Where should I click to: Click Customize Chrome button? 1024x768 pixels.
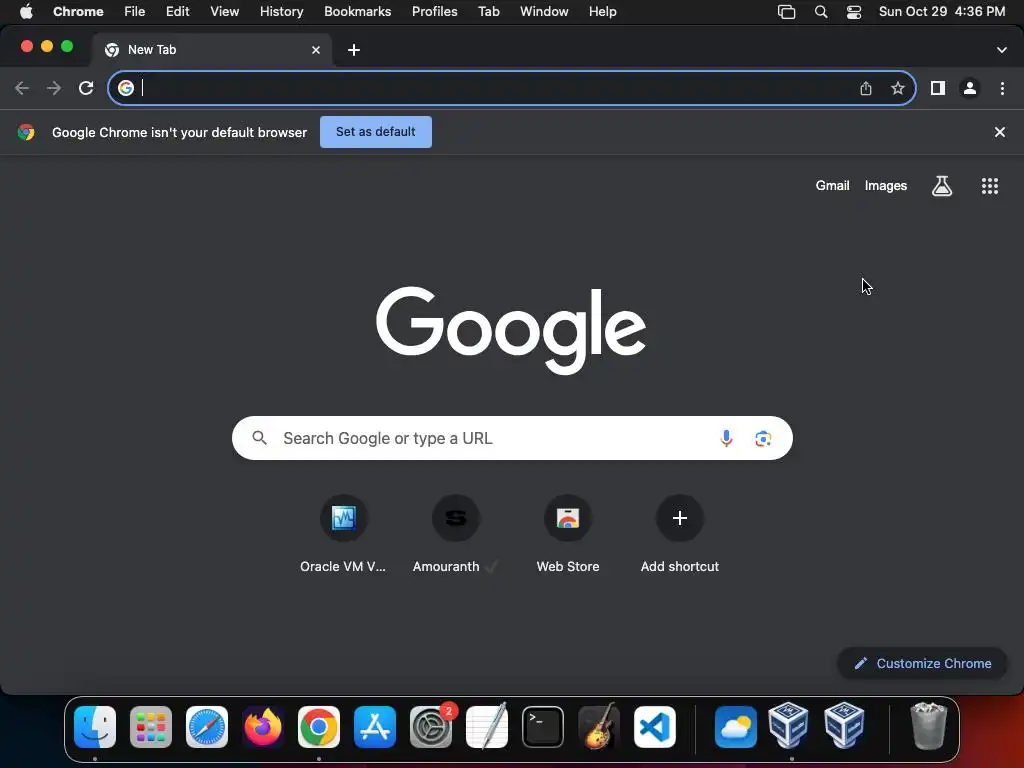(923, 664)
